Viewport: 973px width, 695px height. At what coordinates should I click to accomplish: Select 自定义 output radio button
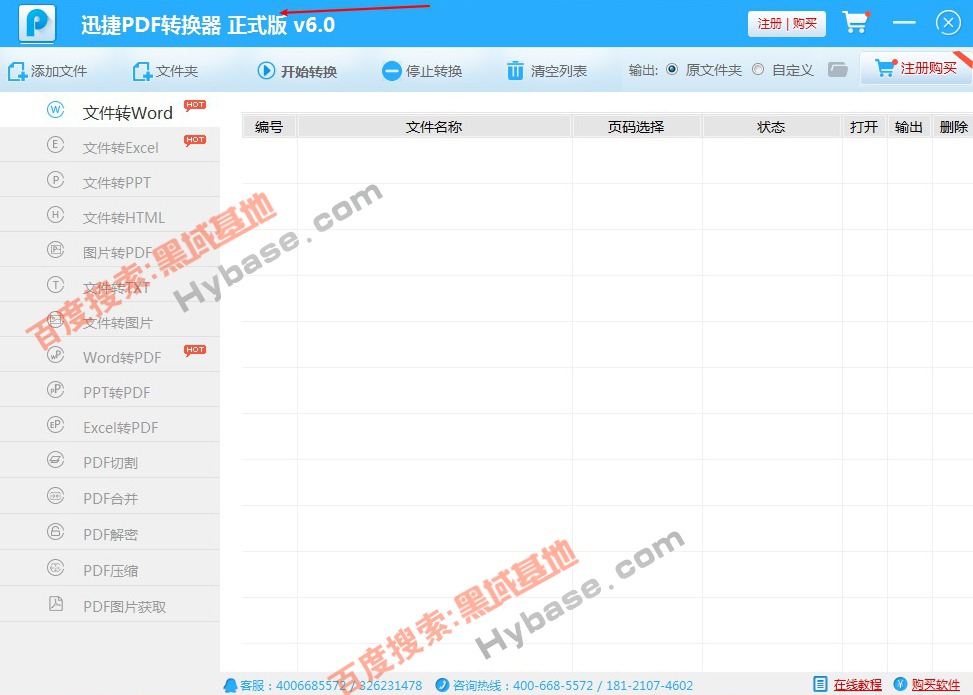coord(758,70)
